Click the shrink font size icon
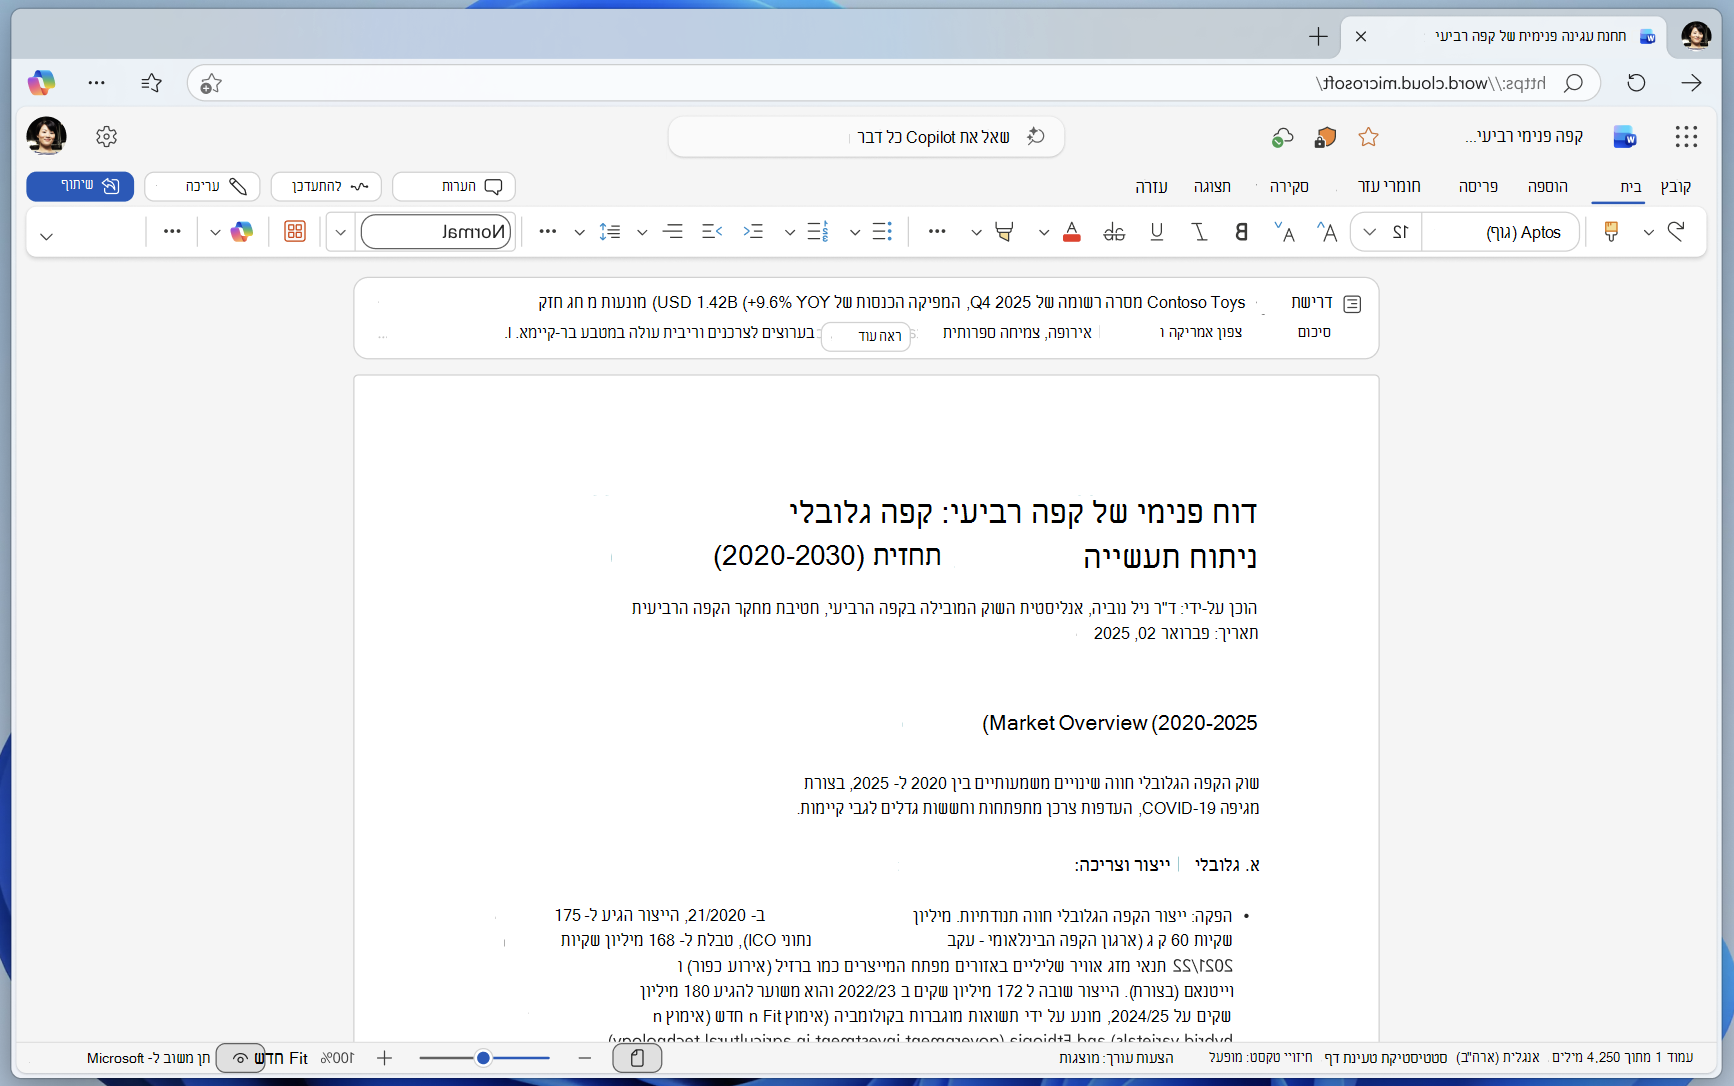The width and height of the screenshot is (1734, 1086). (1285, 232)
